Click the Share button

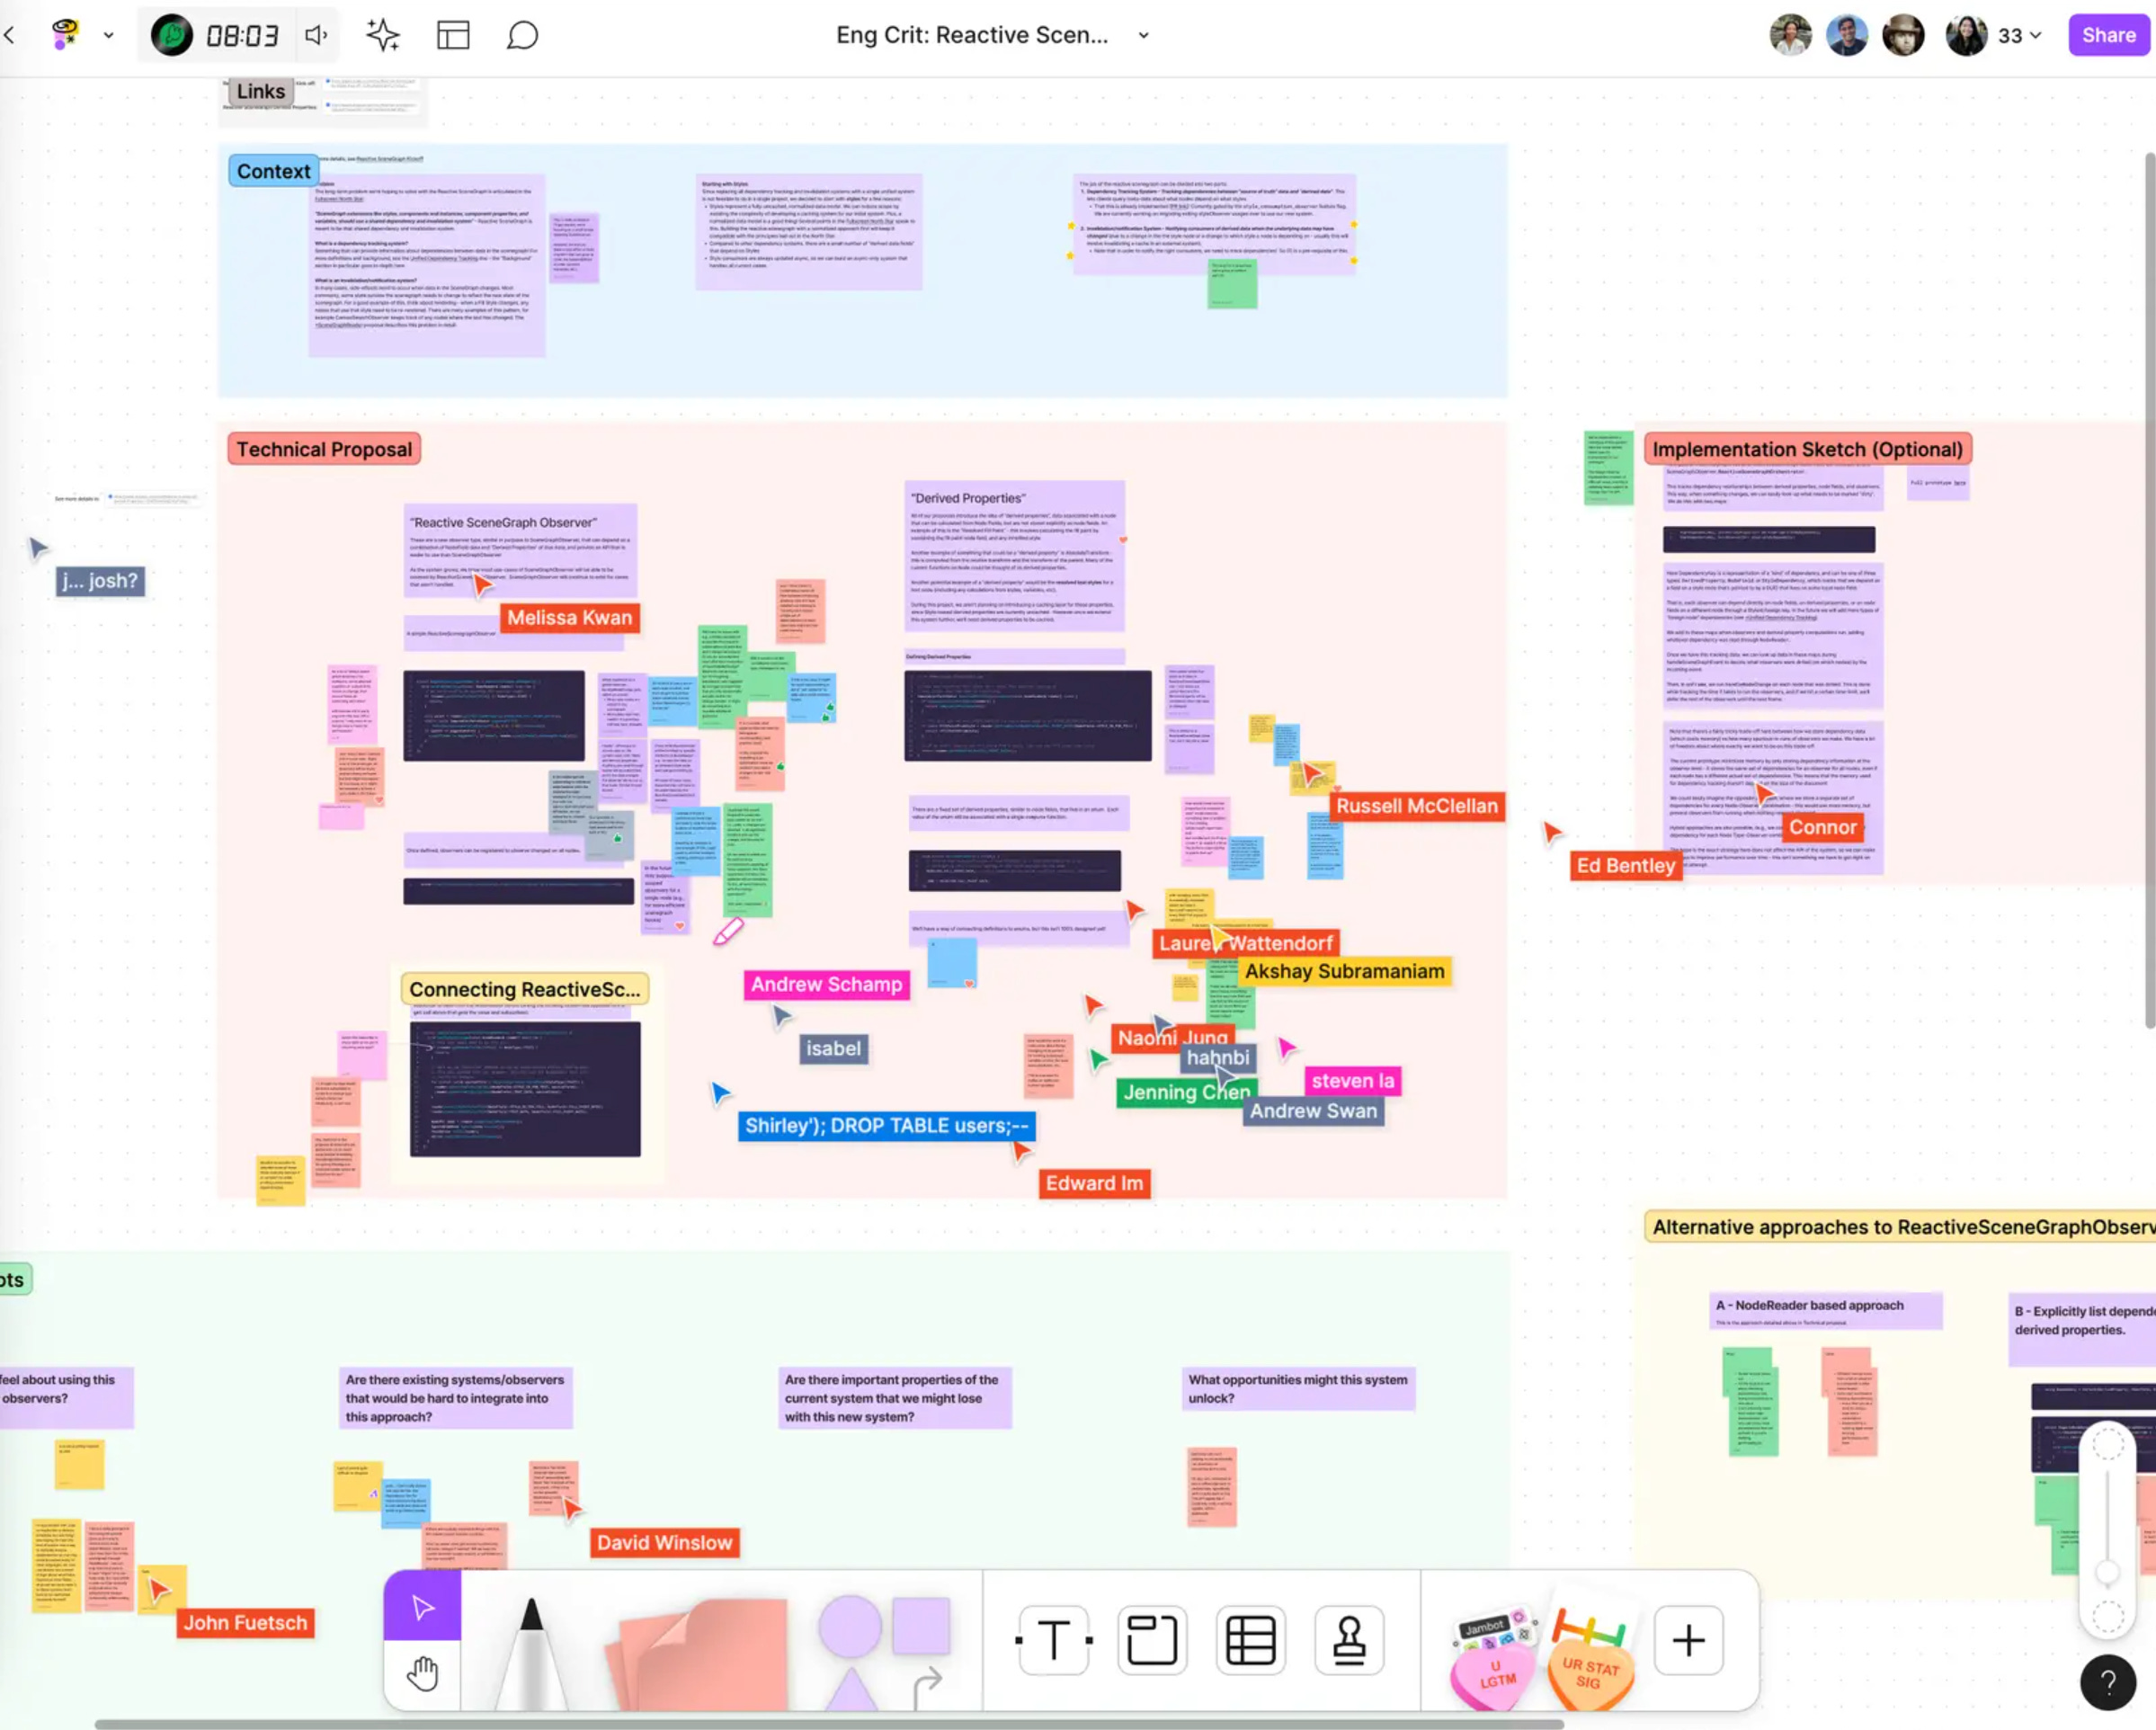2108,35
